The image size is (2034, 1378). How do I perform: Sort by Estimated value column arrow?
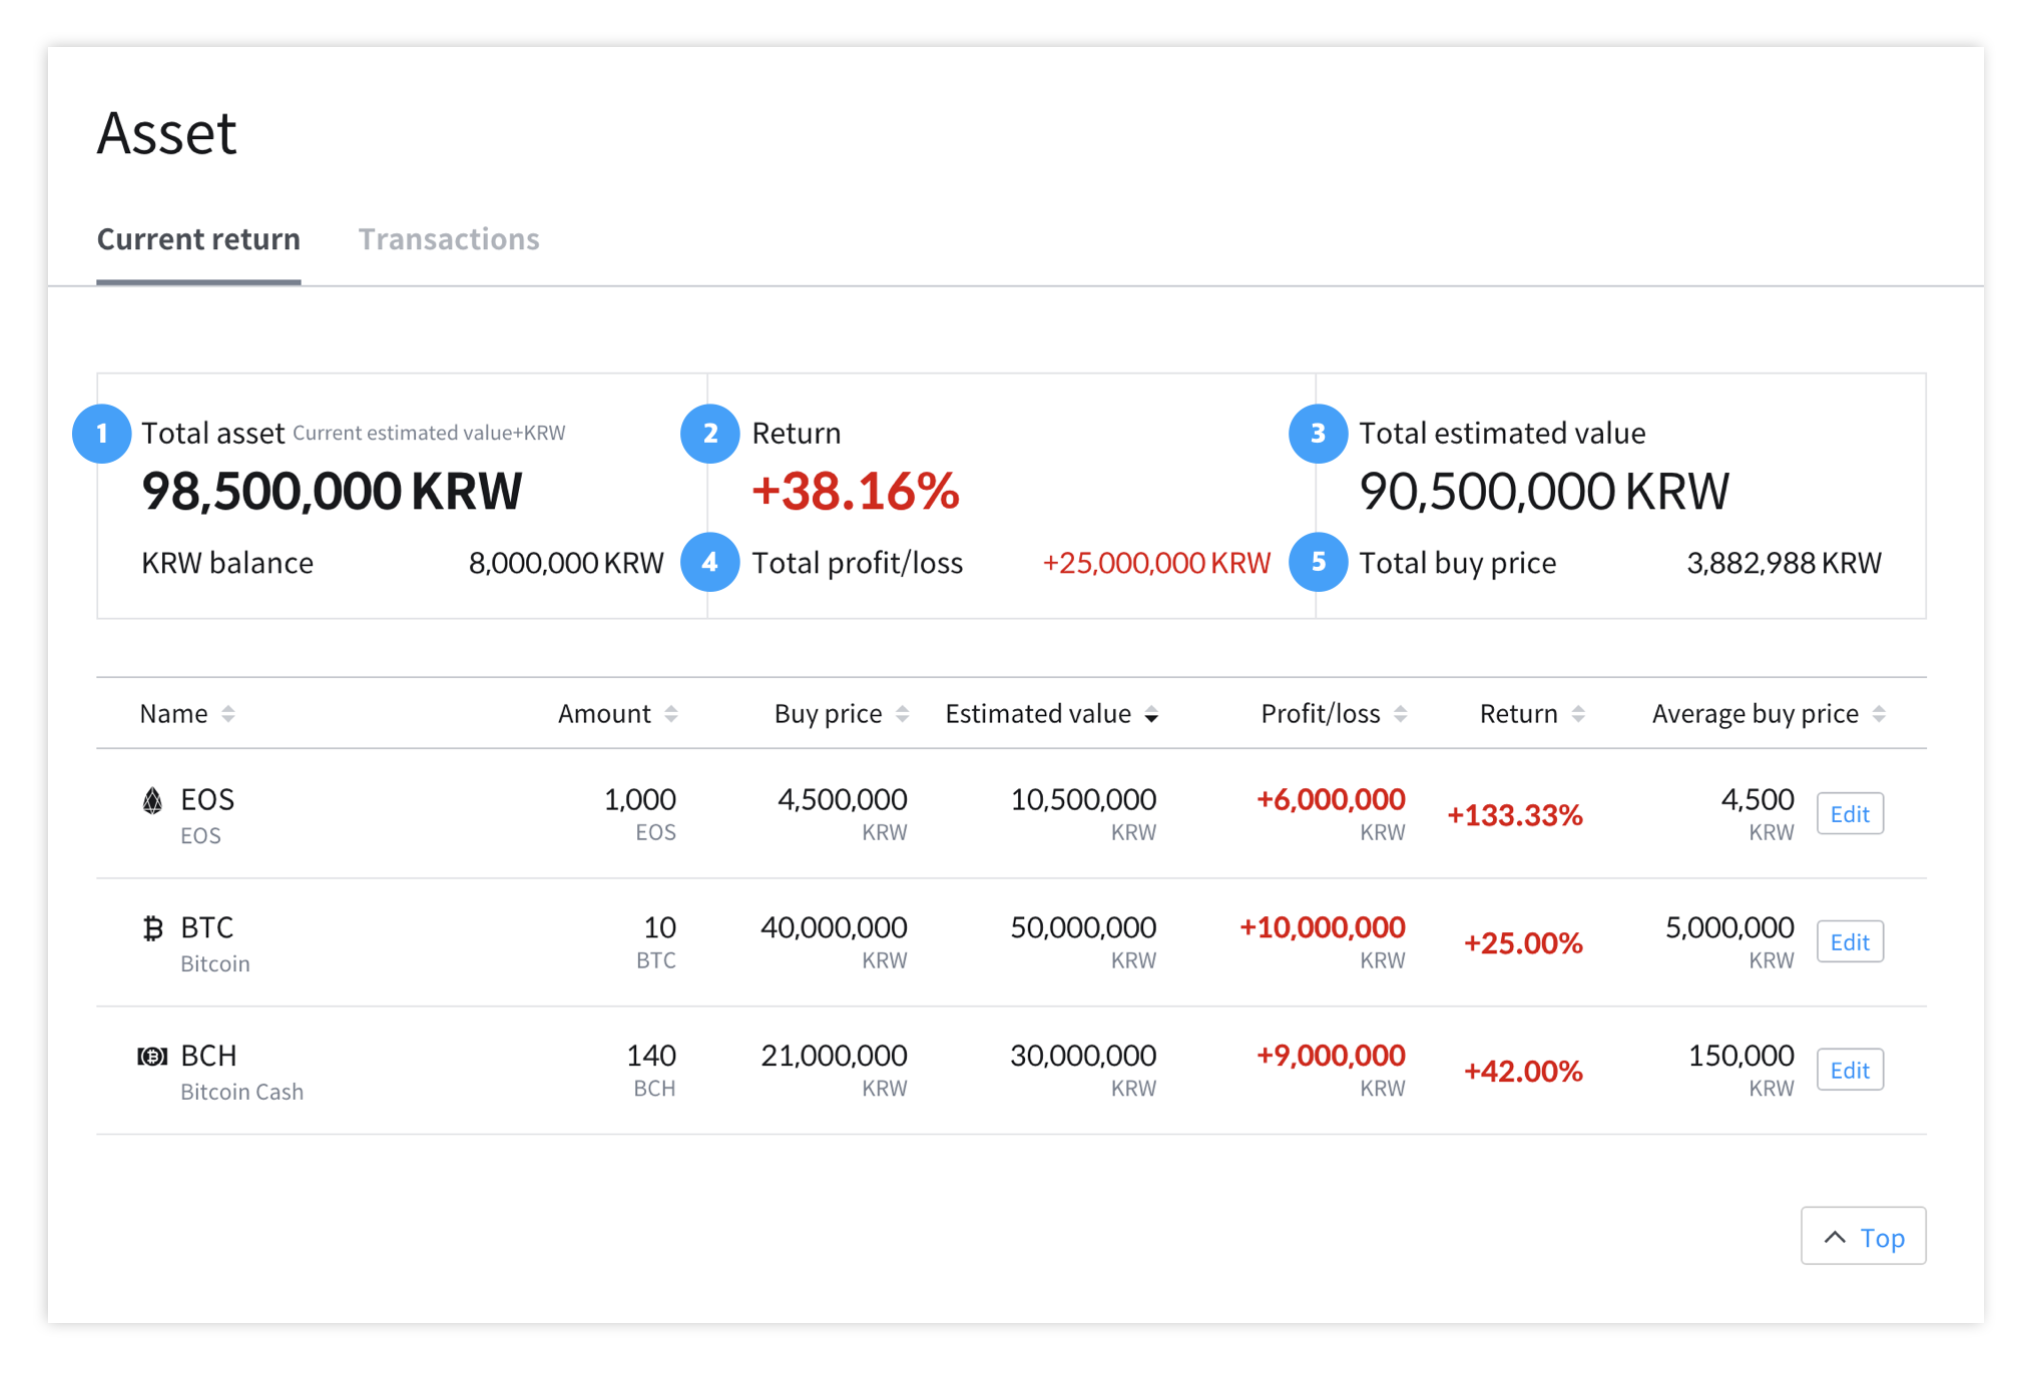1152,714
